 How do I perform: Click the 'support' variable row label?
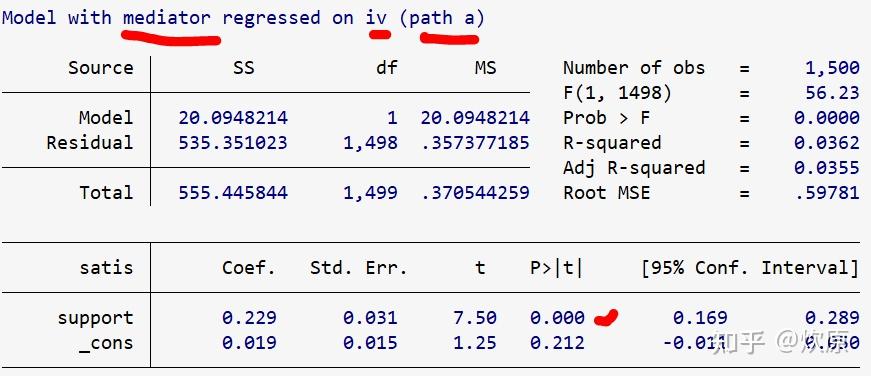coord(95,318)
